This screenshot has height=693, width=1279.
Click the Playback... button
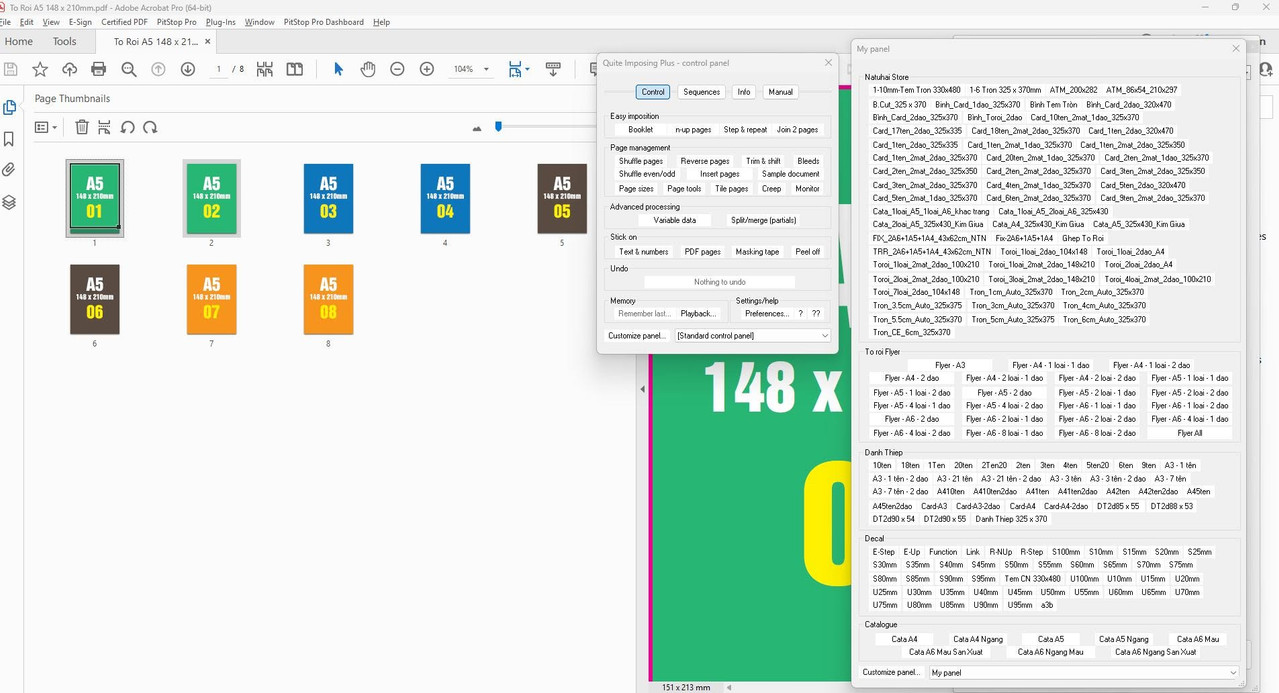click(x=698, y=314)
